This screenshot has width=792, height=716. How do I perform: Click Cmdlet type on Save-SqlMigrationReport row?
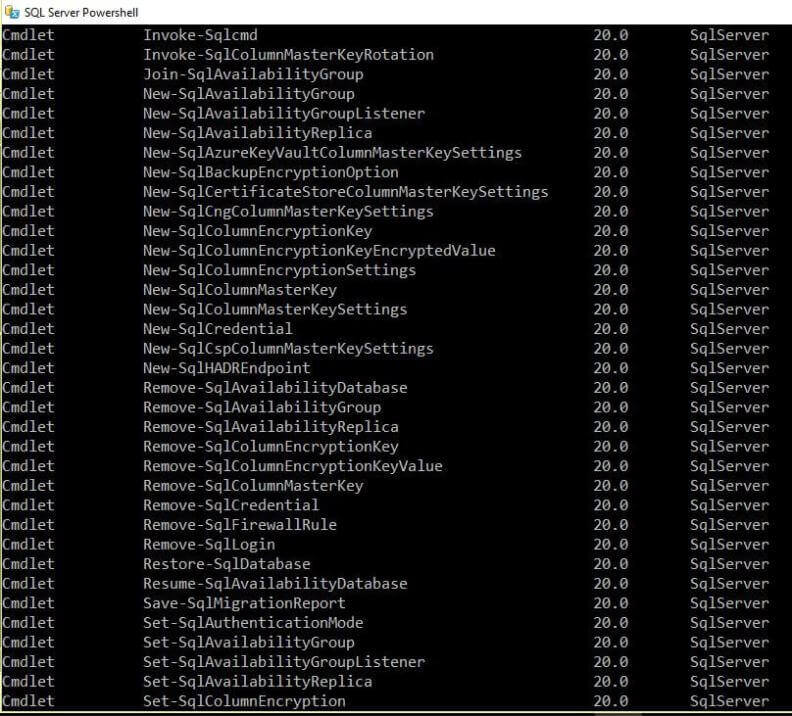(x=28, y=603)
